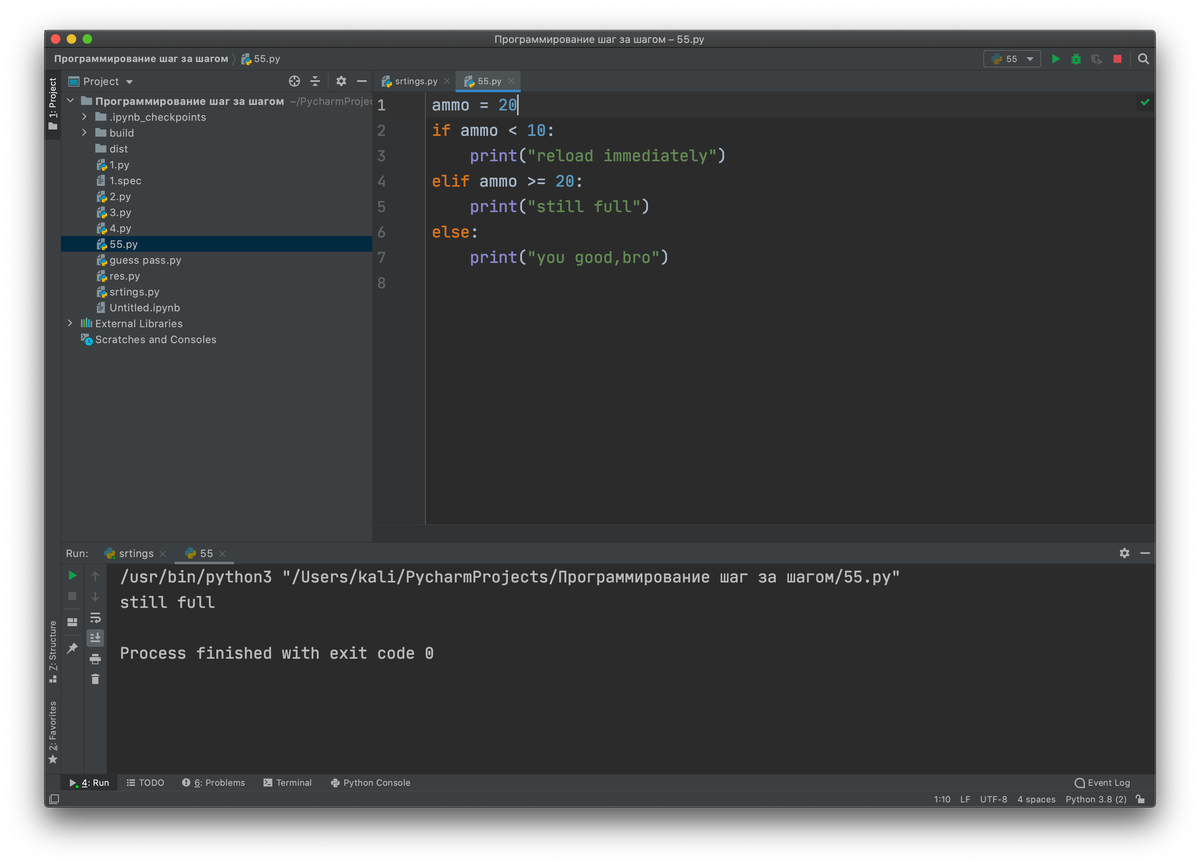
Task: Jump down the stack trace in the Run panel
Action: click(95, 596)
